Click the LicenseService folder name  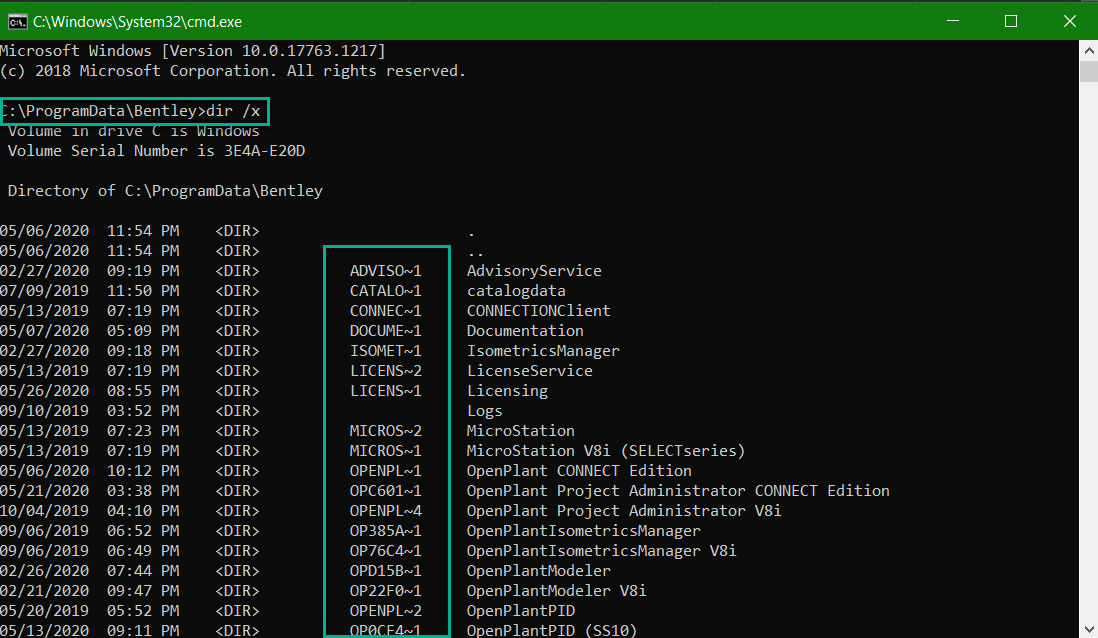(529, 370)
